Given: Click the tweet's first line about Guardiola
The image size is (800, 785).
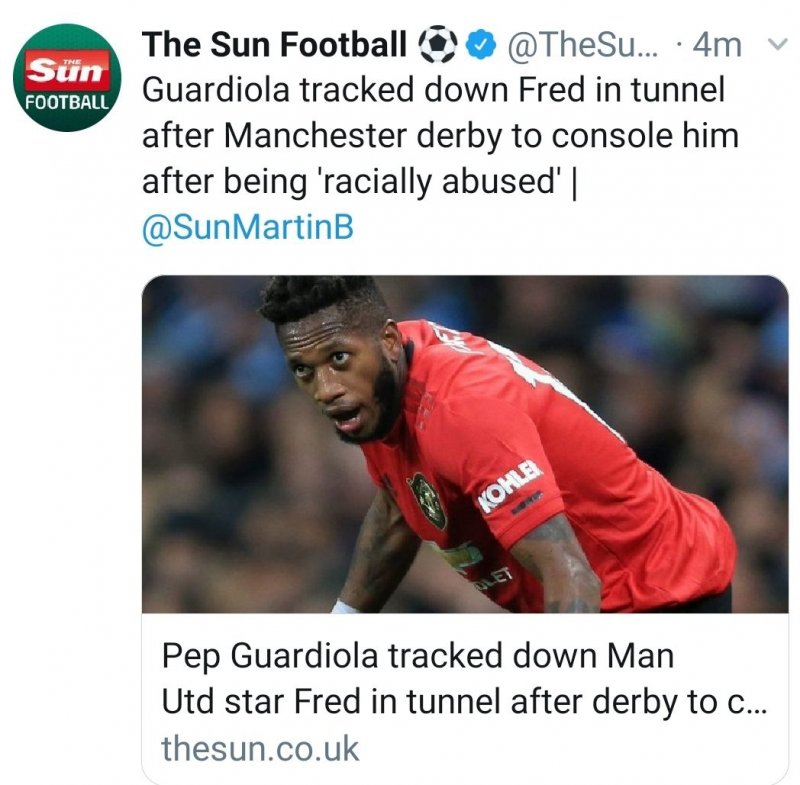Looking at the screenshot, I should coord(433,90).
